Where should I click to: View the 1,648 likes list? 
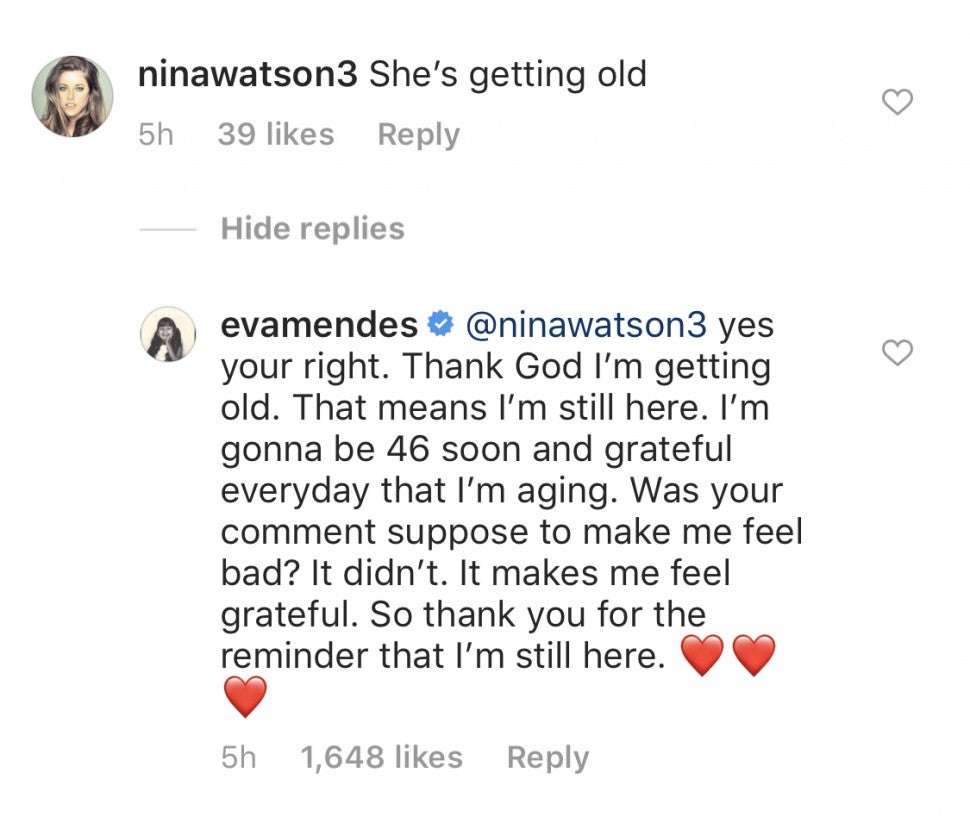381,757
